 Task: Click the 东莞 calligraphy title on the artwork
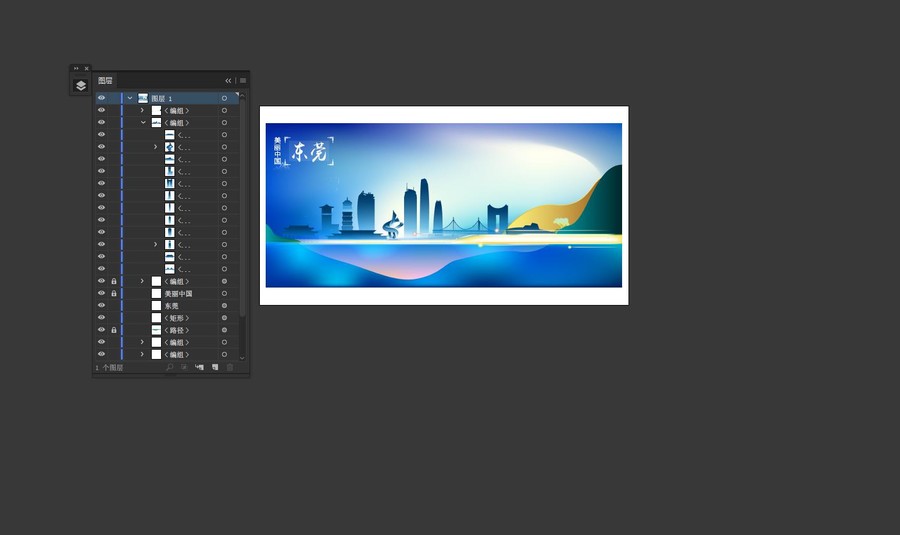tap(309, 152)
